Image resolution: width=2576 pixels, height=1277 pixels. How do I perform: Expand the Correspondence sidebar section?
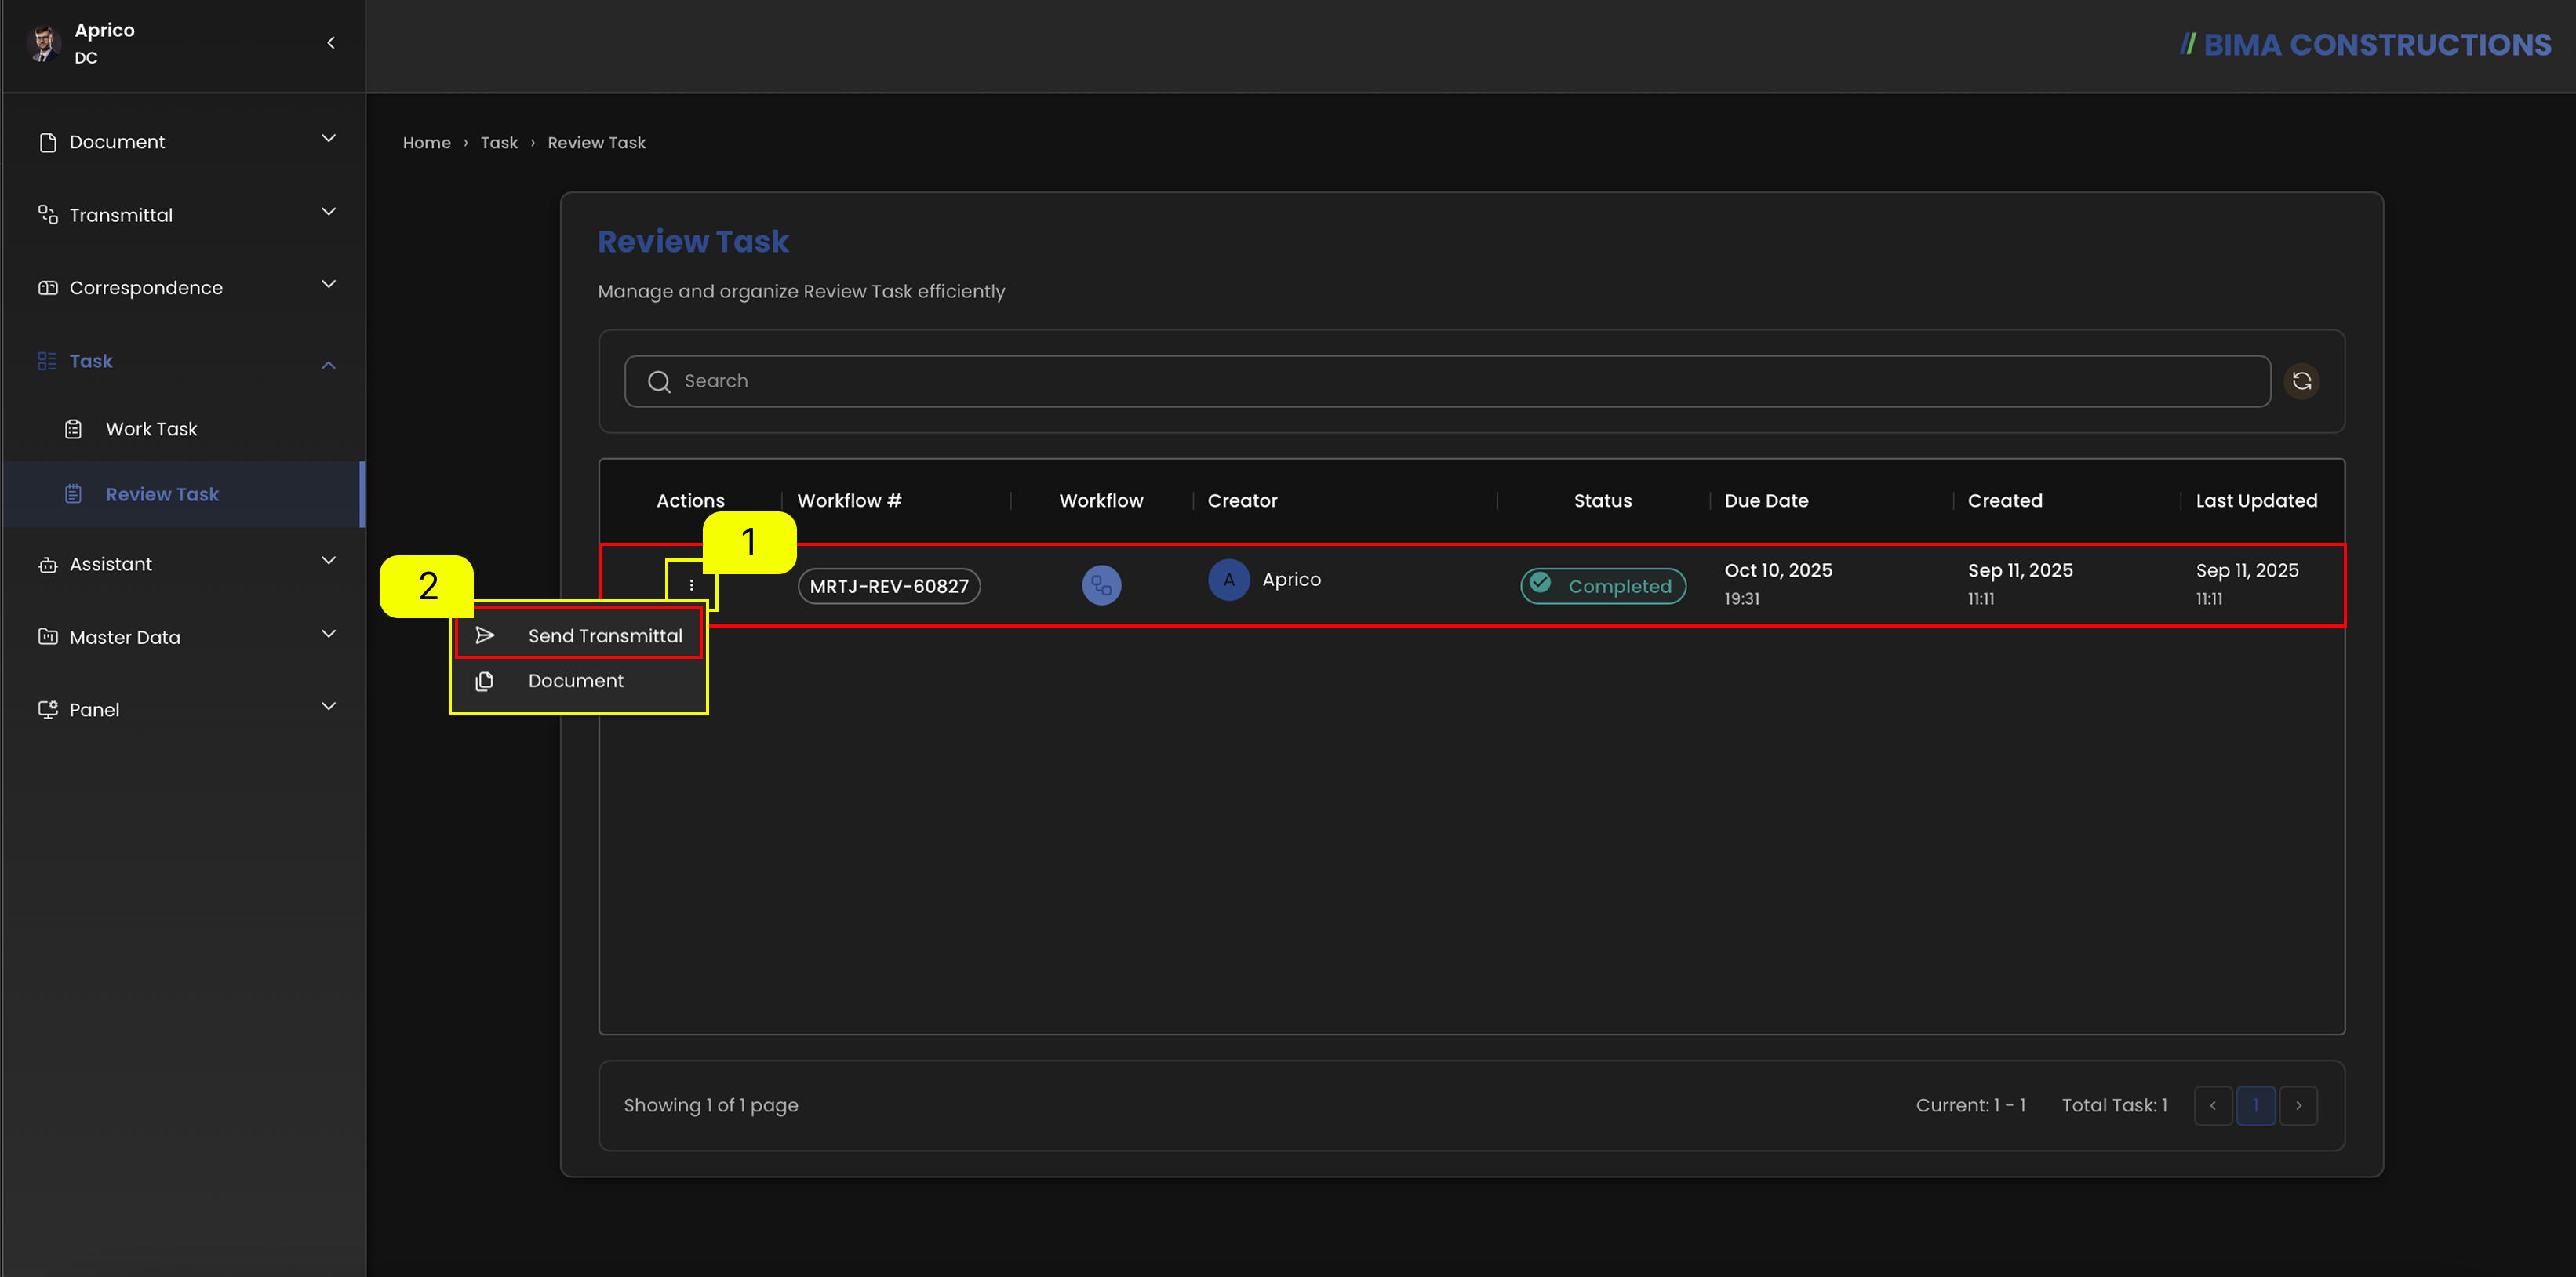328,285
